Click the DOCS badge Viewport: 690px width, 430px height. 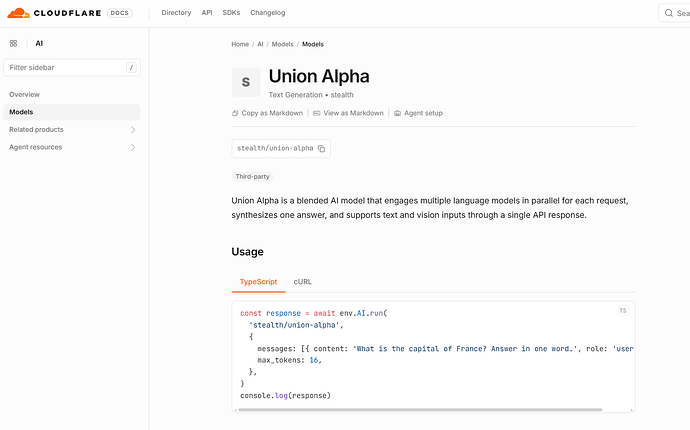coord(120,13)
